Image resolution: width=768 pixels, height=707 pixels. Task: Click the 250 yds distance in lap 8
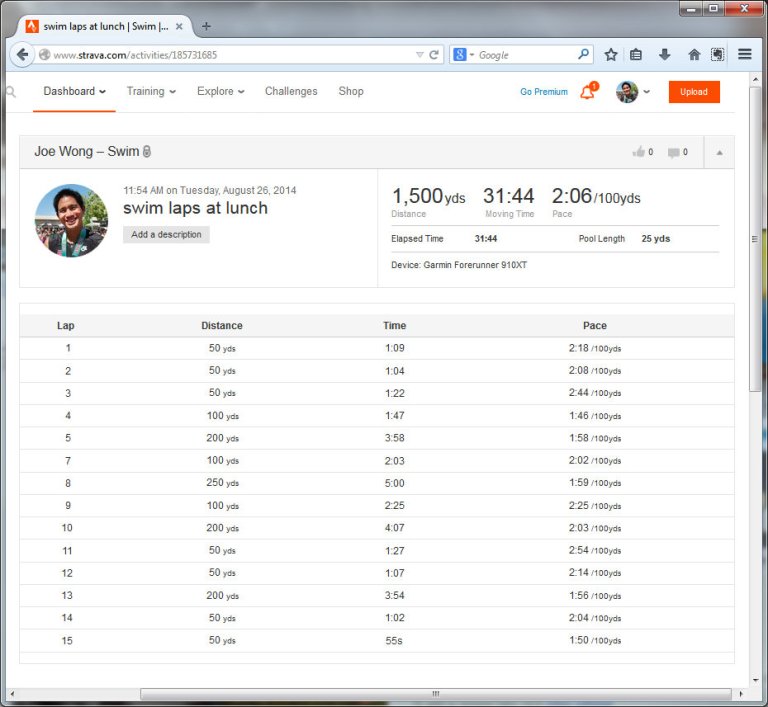pos(222,483)
